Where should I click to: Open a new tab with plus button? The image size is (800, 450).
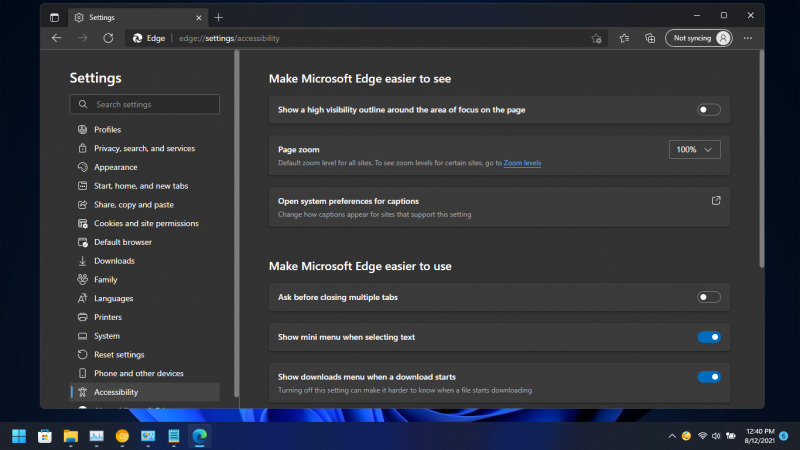[x=218, y=17]
